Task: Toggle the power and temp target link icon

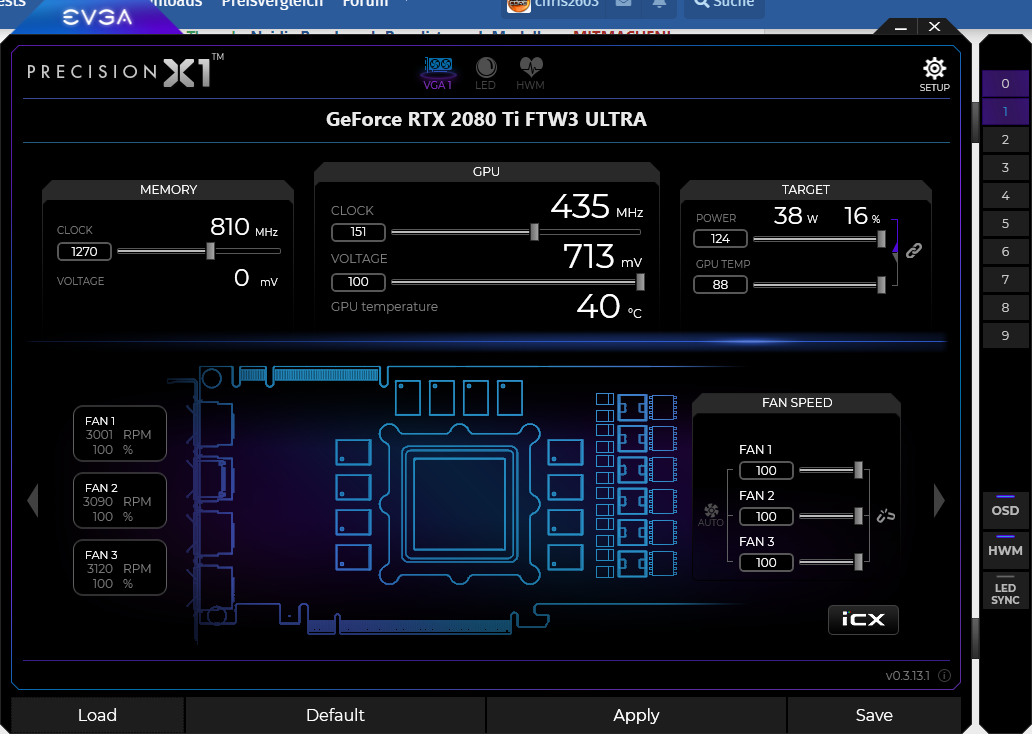Action: coord(914,250)
